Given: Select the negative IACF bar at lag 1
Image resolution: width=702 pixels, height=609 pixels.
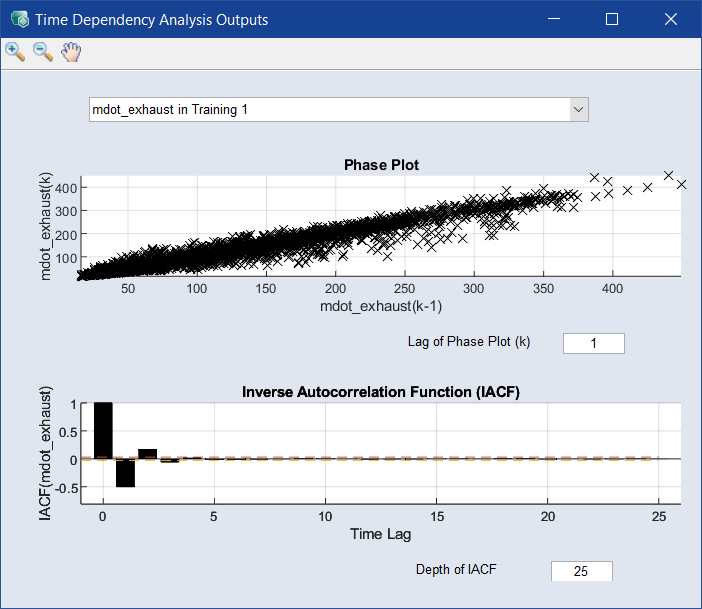Looking at the screenshot, I should [x=125, y=473].
